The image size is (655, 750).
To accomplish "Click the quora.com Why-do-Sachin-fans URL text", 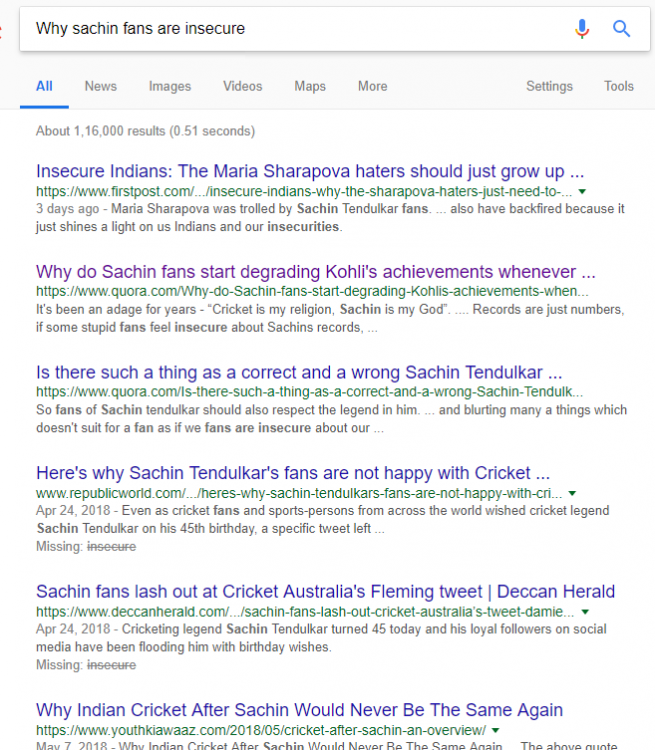I will tap(312, 291).
